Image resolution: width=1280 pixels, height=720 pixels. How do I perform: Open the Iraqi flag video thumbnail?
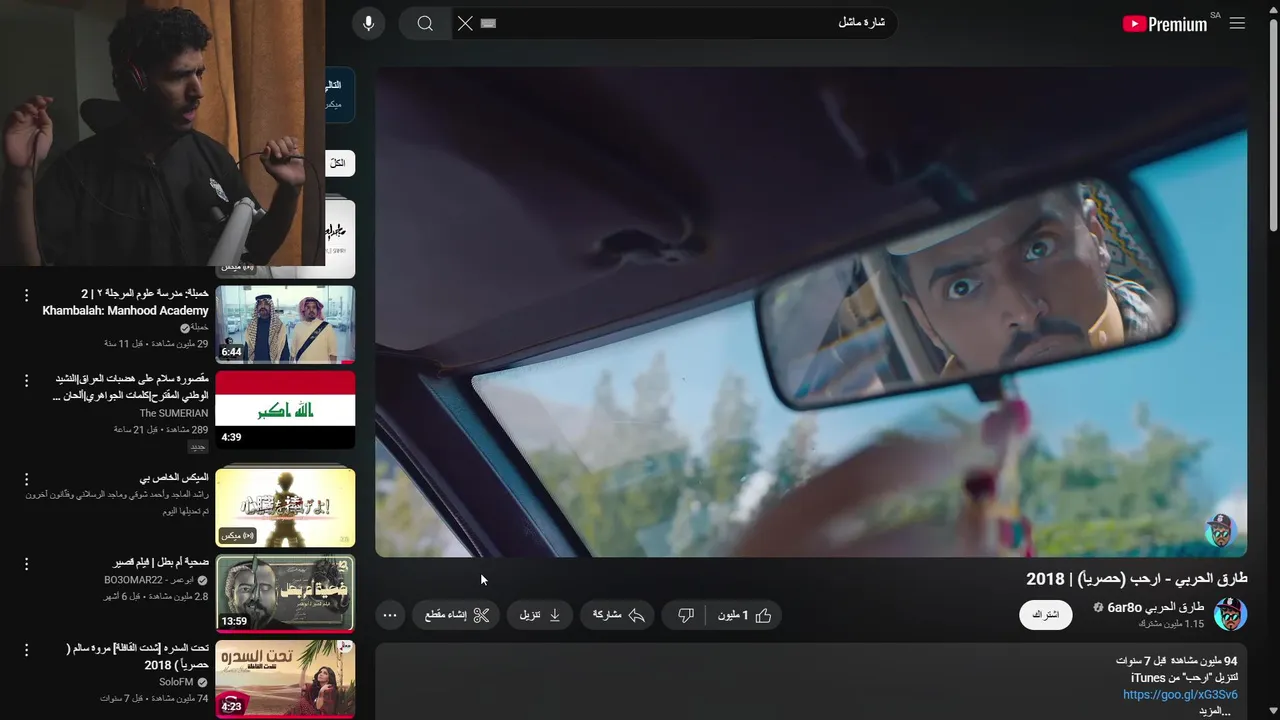[x=285, y=410]
